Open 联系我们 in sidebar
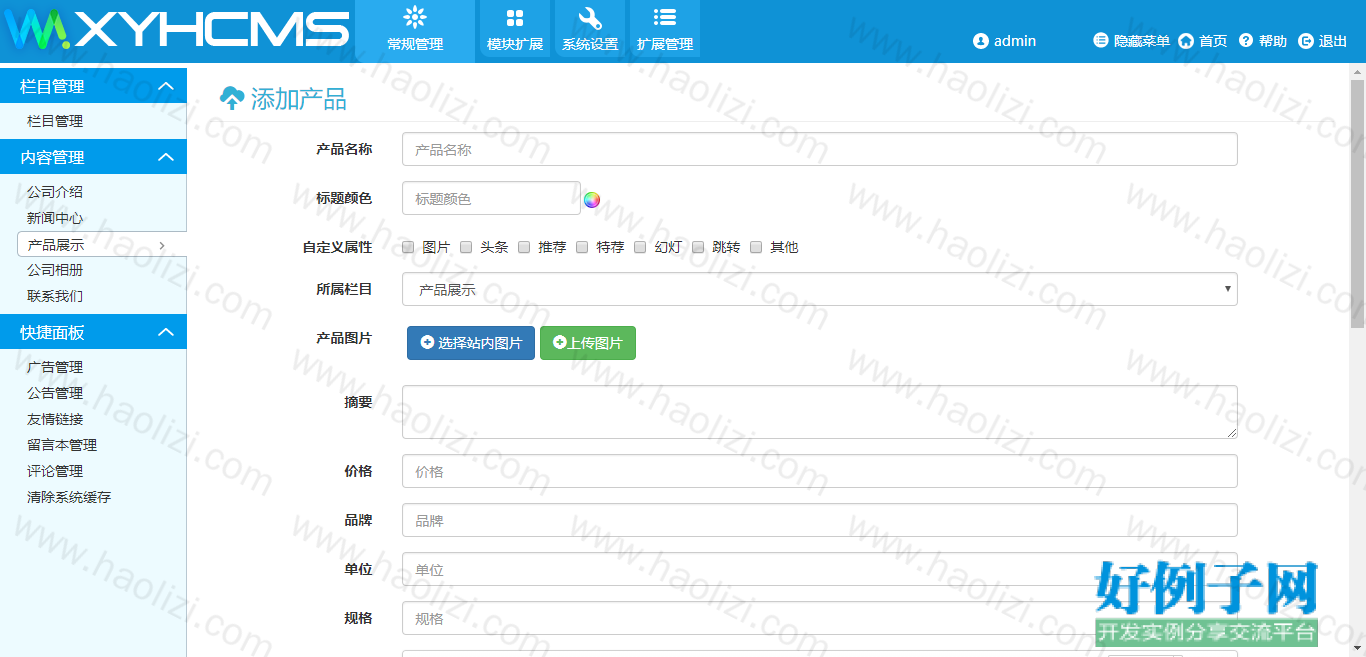1366x657 pixels. click(55, 296)
